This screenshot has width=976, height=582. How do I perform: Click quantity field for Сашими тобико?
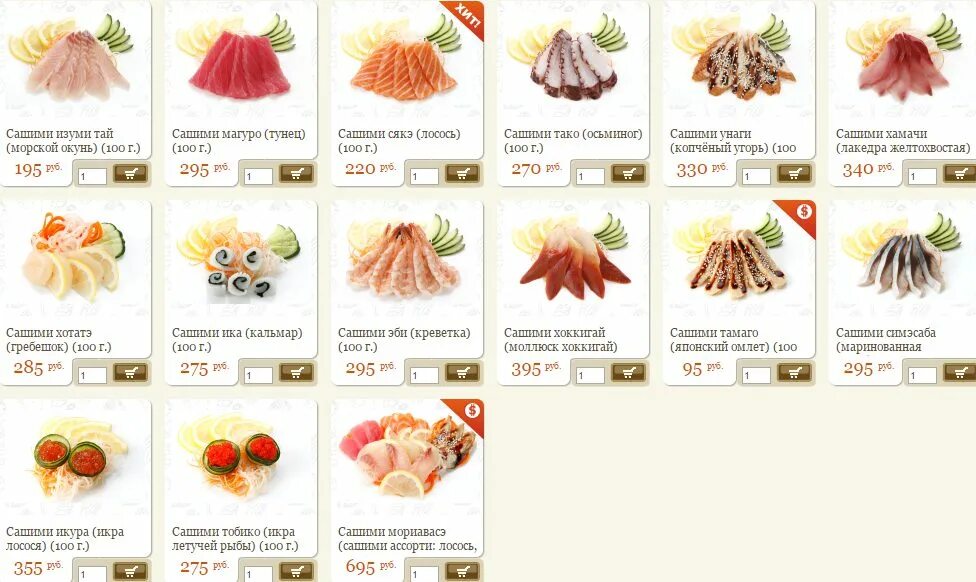pyautogui.click(x=258, y=574)
